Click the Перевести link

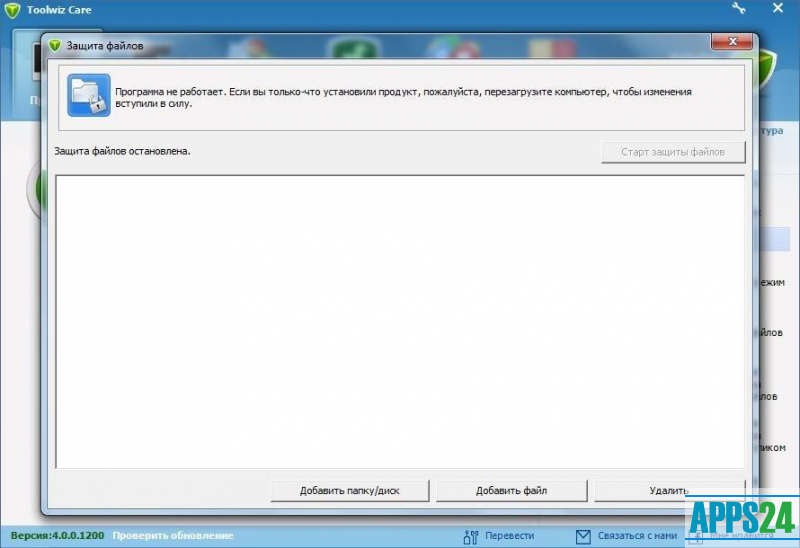509,536
